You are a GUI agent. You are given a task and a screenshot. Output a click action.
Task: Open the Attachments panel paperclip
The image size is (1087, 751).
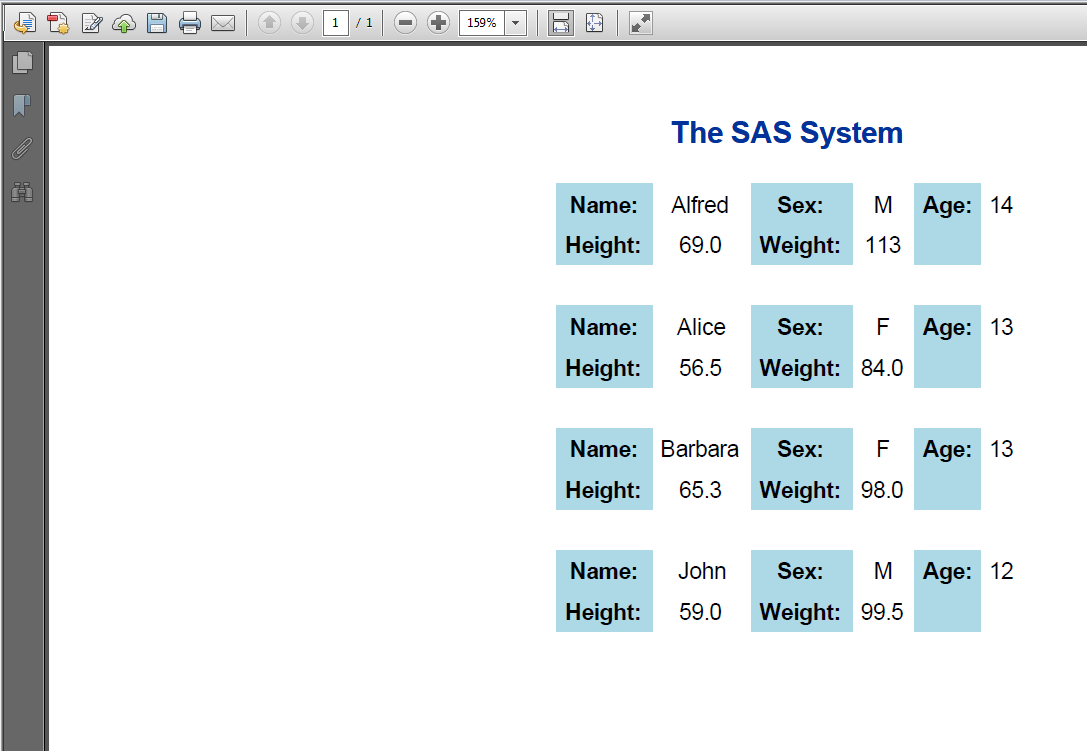(x=22, y=149)
